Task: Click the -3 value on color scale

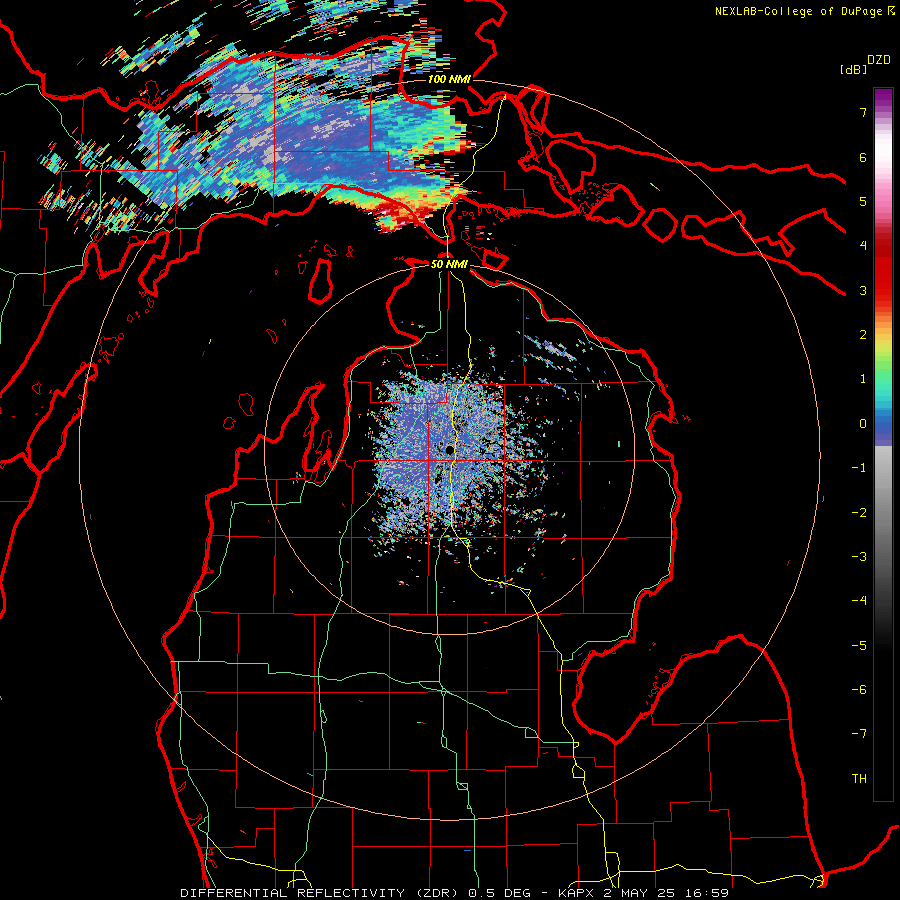Action: click(x=859, y=557)
